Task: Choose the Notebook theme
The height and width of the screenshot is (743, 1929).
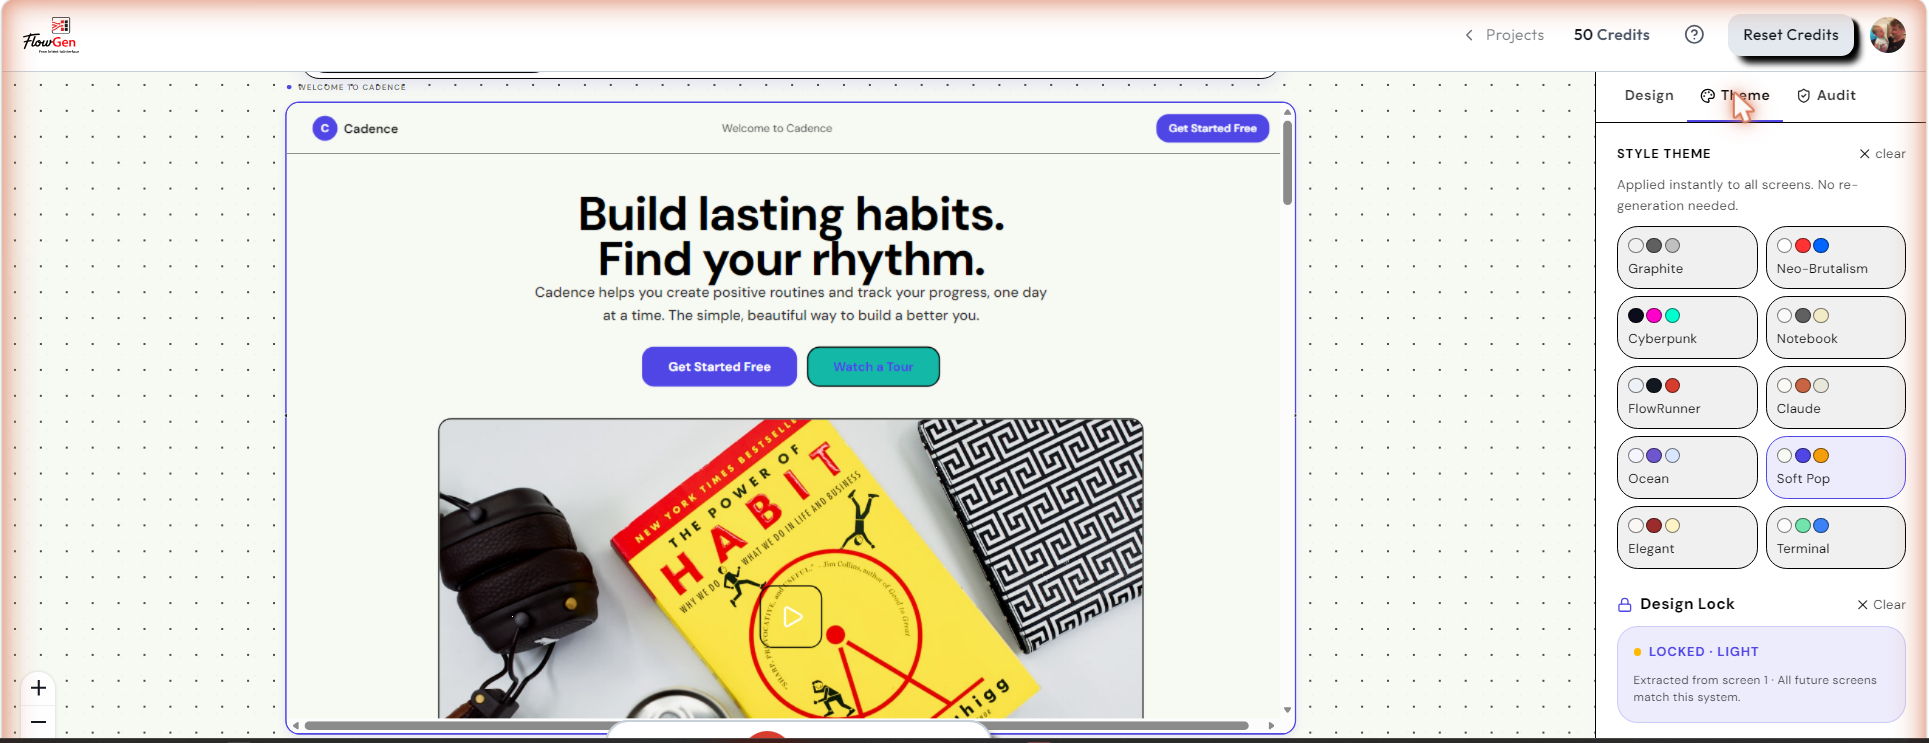Action: coord(1836,327)
